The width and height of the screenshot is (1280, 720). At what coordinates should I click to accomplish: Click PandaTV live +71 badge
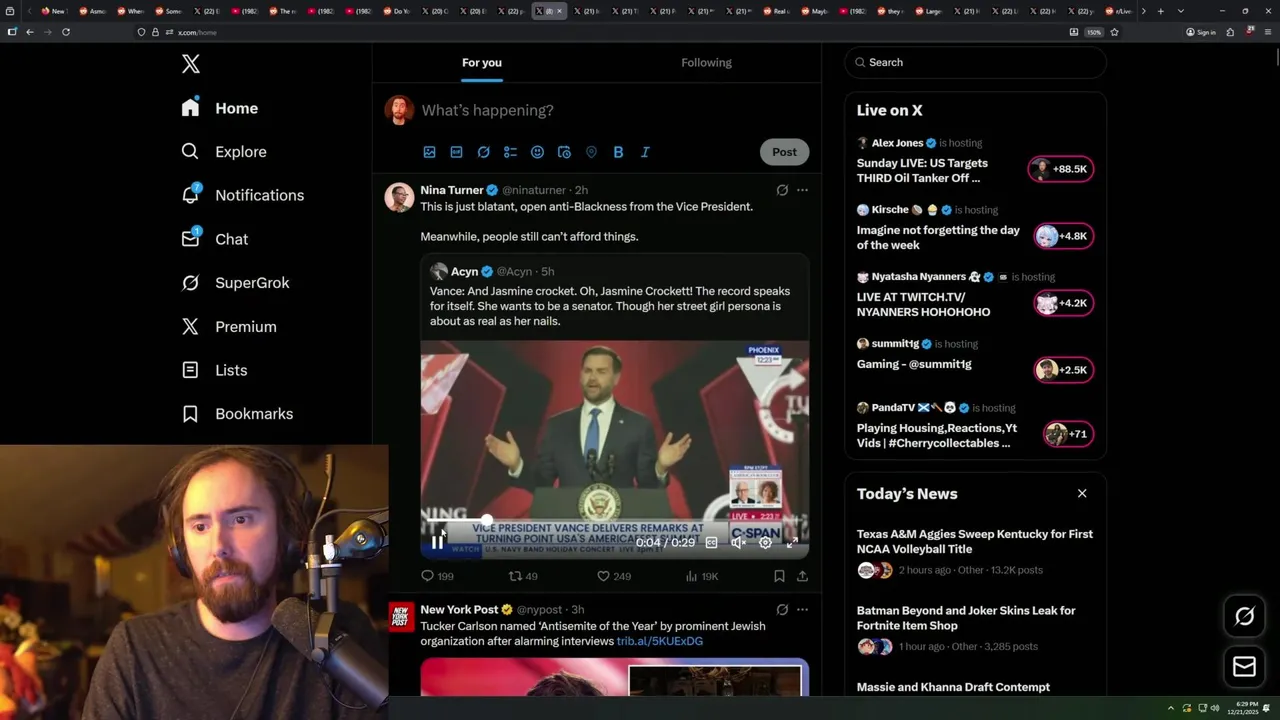[x=1067, y=434]
